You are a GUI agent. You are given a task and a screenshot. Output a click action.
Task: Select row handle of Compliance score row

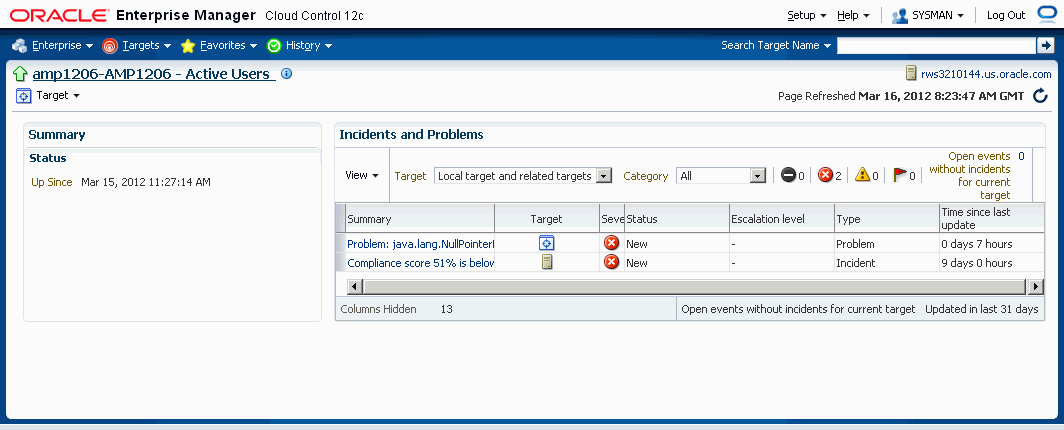(x=341, y=262)
